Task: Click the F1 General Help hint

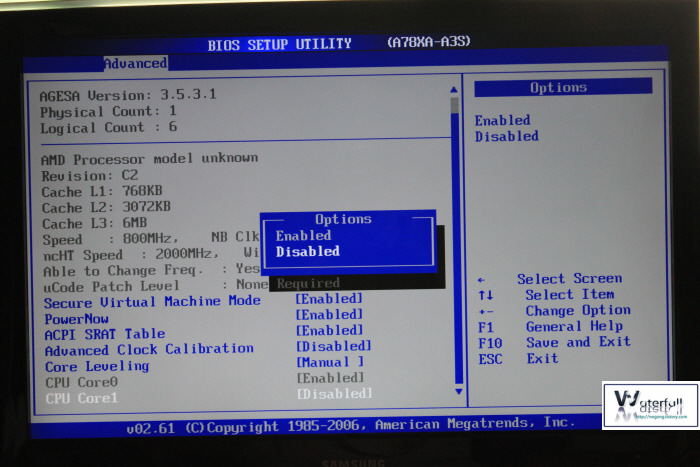Action: click(550, 327)
